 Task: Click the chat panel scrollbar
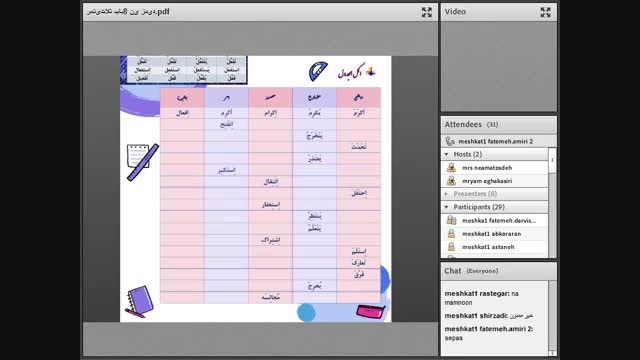pos(552,318)
